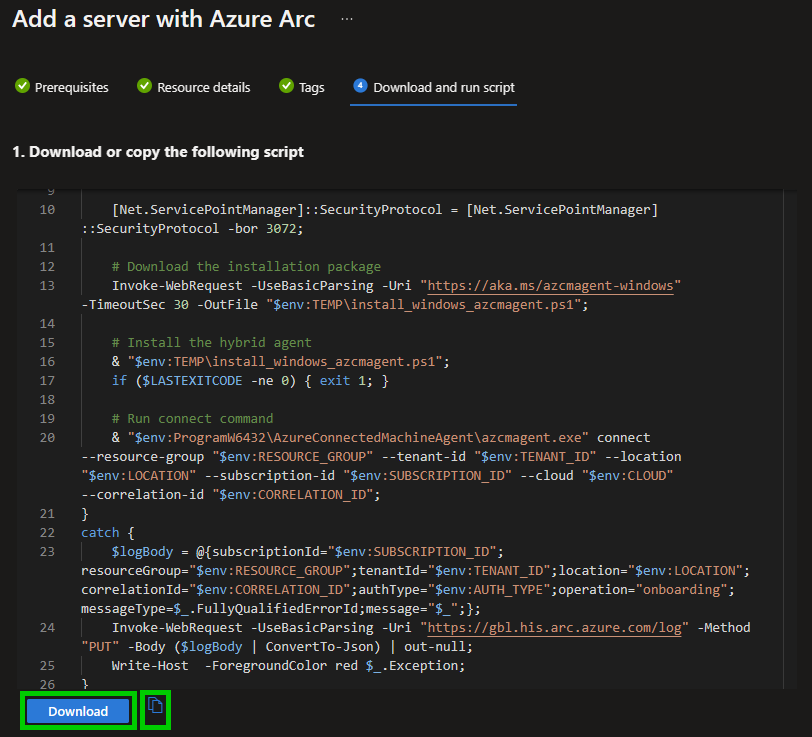Click "--subscription-id" in the connect command
This screenshot has width=812, height=737.
point(269,476)
